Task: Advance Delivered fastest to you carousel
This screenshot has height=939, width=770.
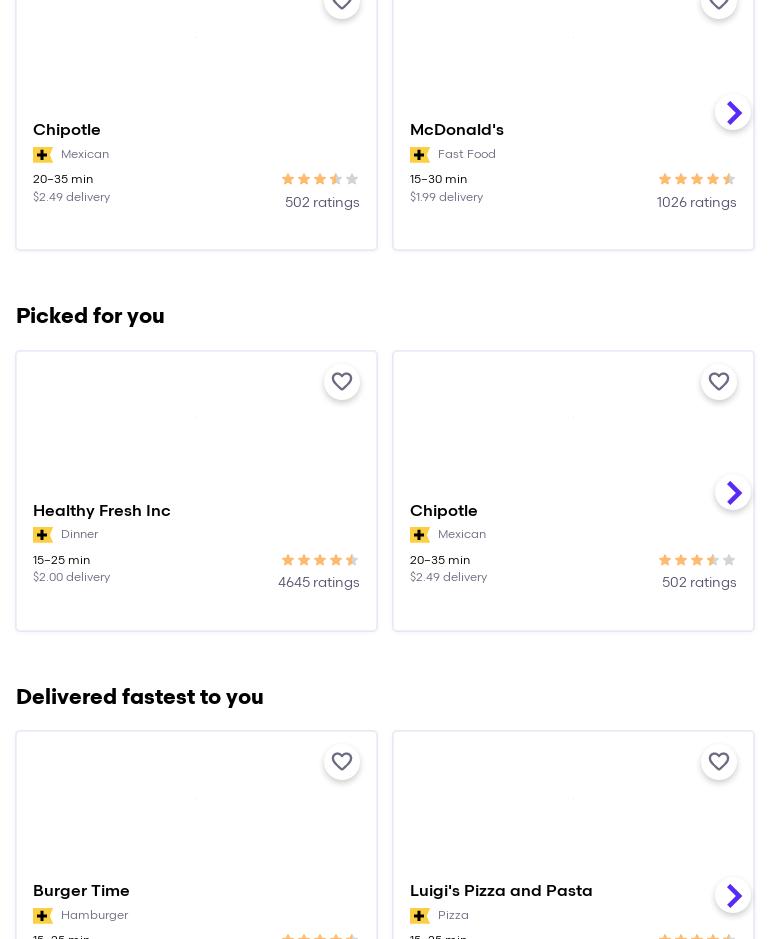Action: click(x=733, y=896)
